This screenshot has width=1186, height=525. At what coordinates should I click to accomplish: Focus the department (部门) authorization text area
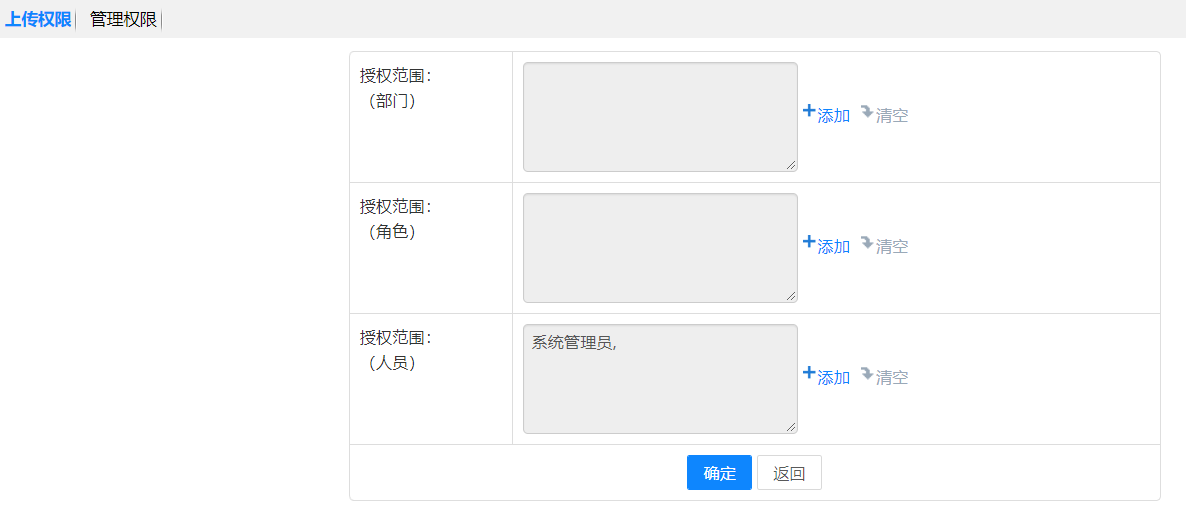point(660,117)
